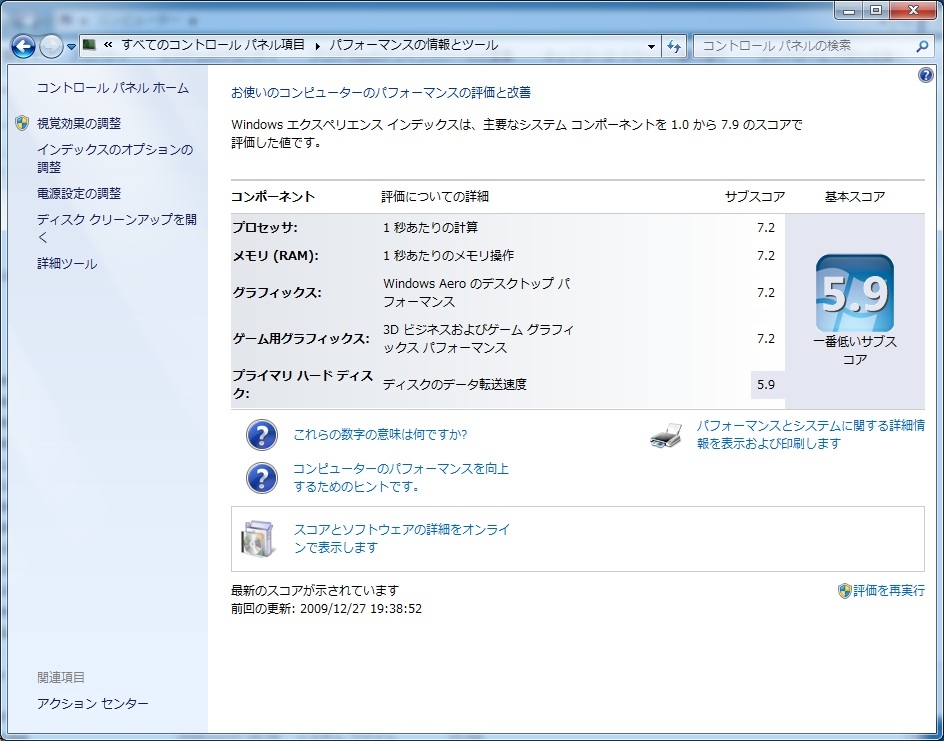
Task: Open パフォーマンスとシステムに関する詳細情報 print link
Action: (x=810, y=435)
